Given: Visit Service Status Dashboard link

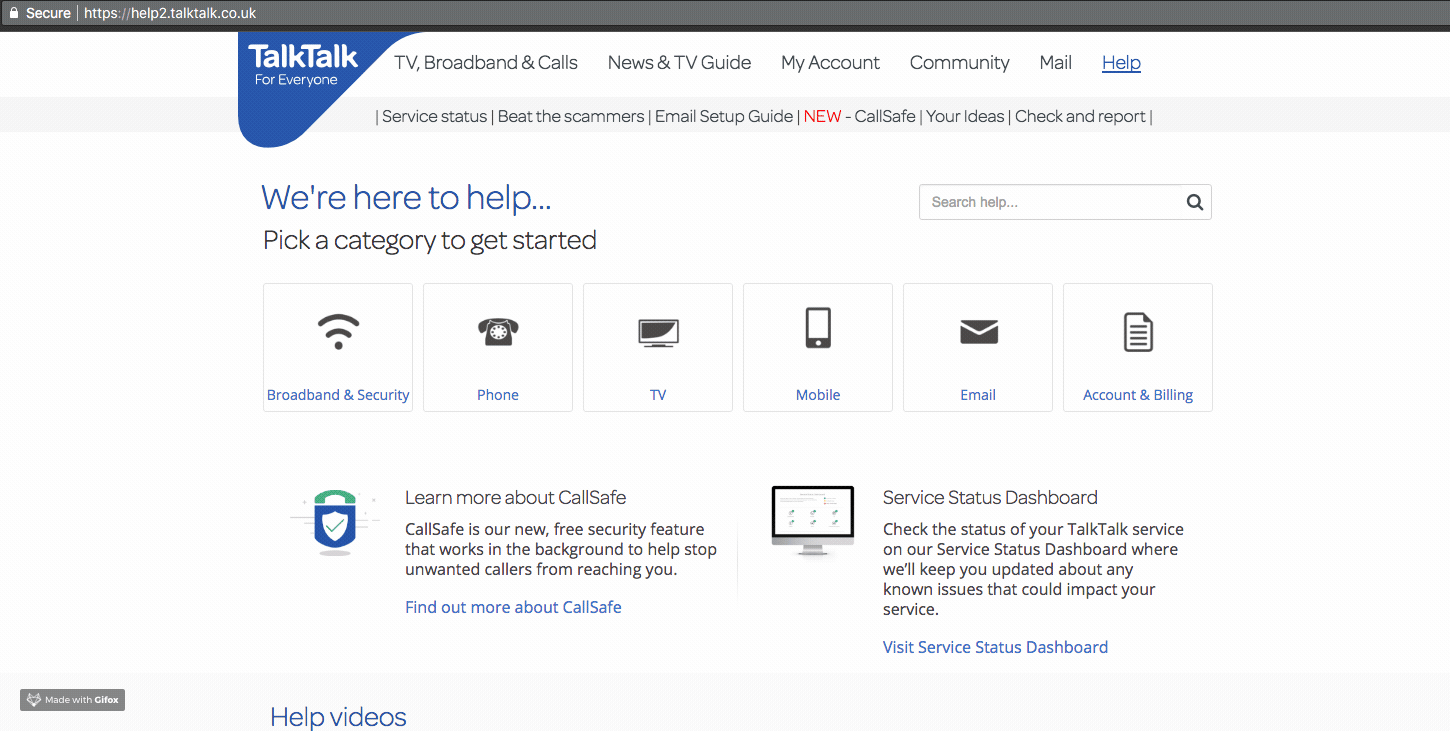Looking at the screenshot, I should (995, 647).
